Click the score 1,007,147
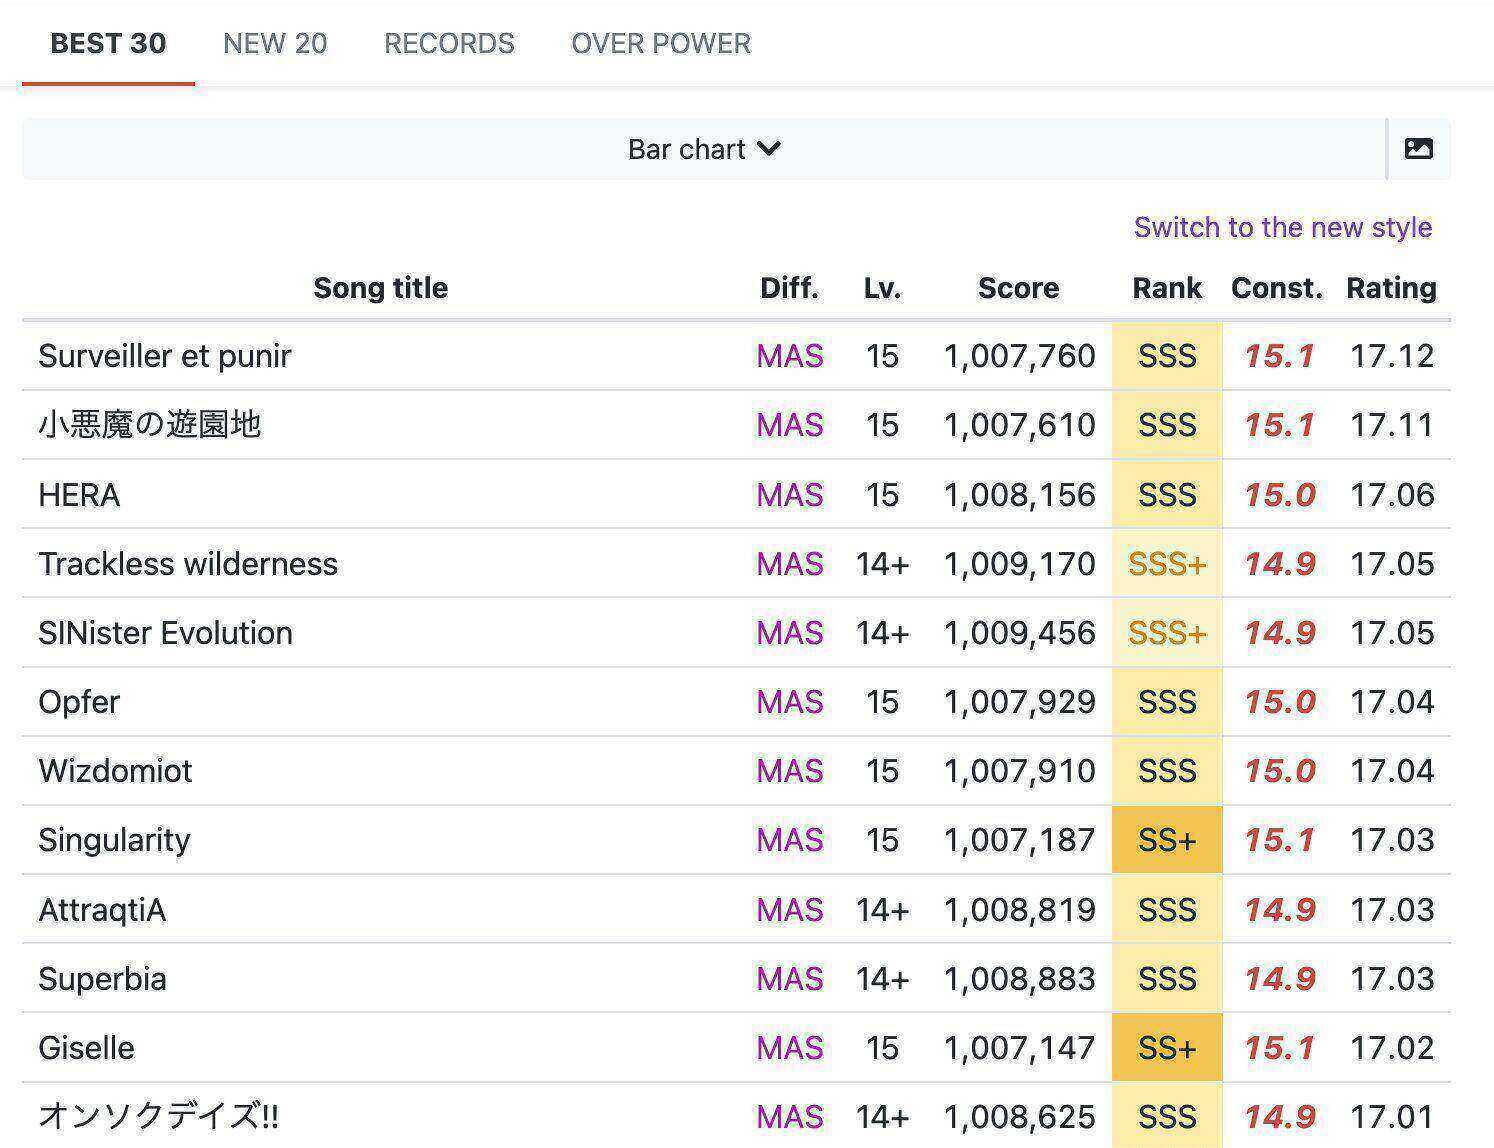Image resolution: width=1494 pixels, height=1148 pixels. [x=1019, y=1048]
